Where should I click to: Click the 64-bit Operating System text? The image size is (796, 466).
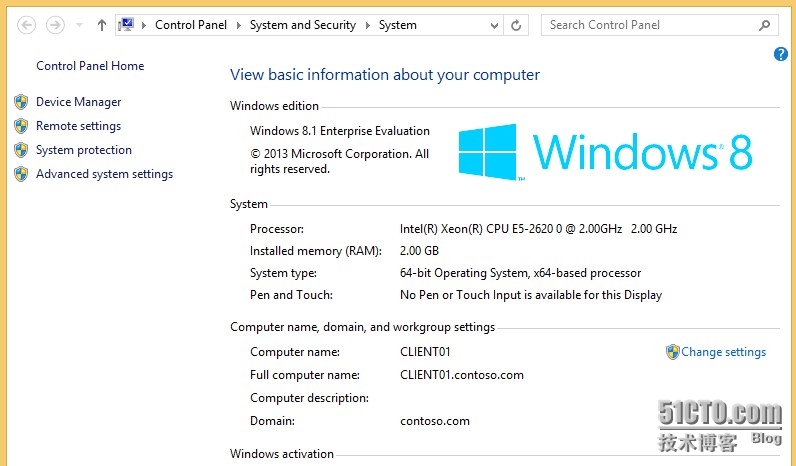(x=520, y=273)
